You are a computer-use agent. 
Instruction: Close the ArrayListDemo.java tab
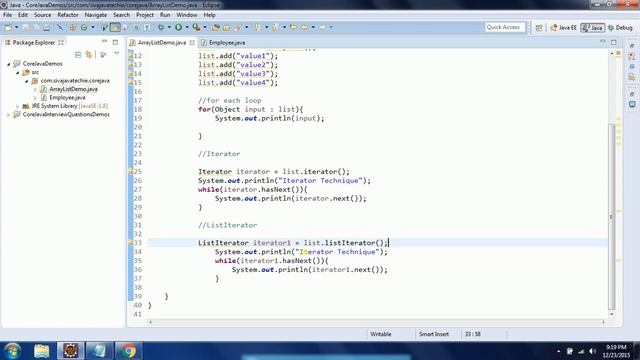coord(192,42)
